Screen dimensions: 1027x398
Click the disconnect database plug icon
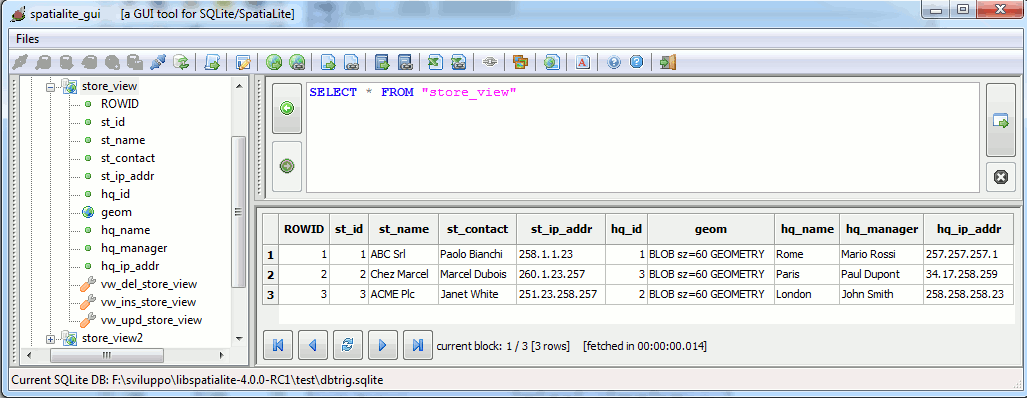pyautogui.click(x=158, y=62)
